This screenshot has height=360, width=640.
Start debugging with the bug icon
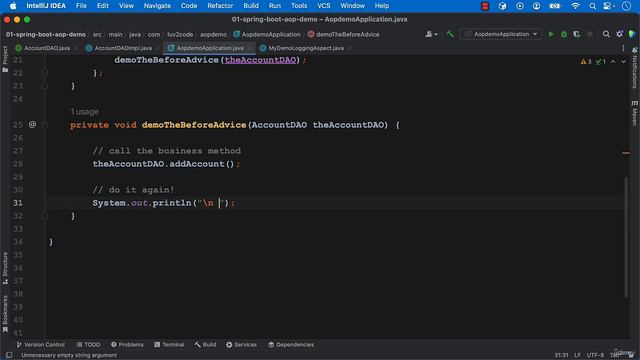point(564,34)
